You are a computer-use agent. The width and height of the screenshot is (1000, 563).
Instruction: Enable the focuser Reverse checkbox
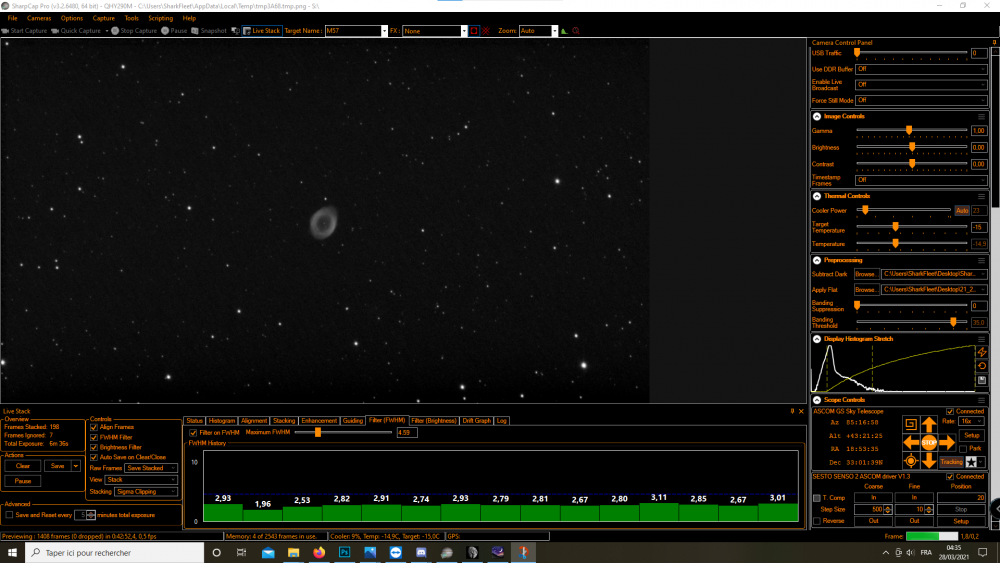pos(817,522)
